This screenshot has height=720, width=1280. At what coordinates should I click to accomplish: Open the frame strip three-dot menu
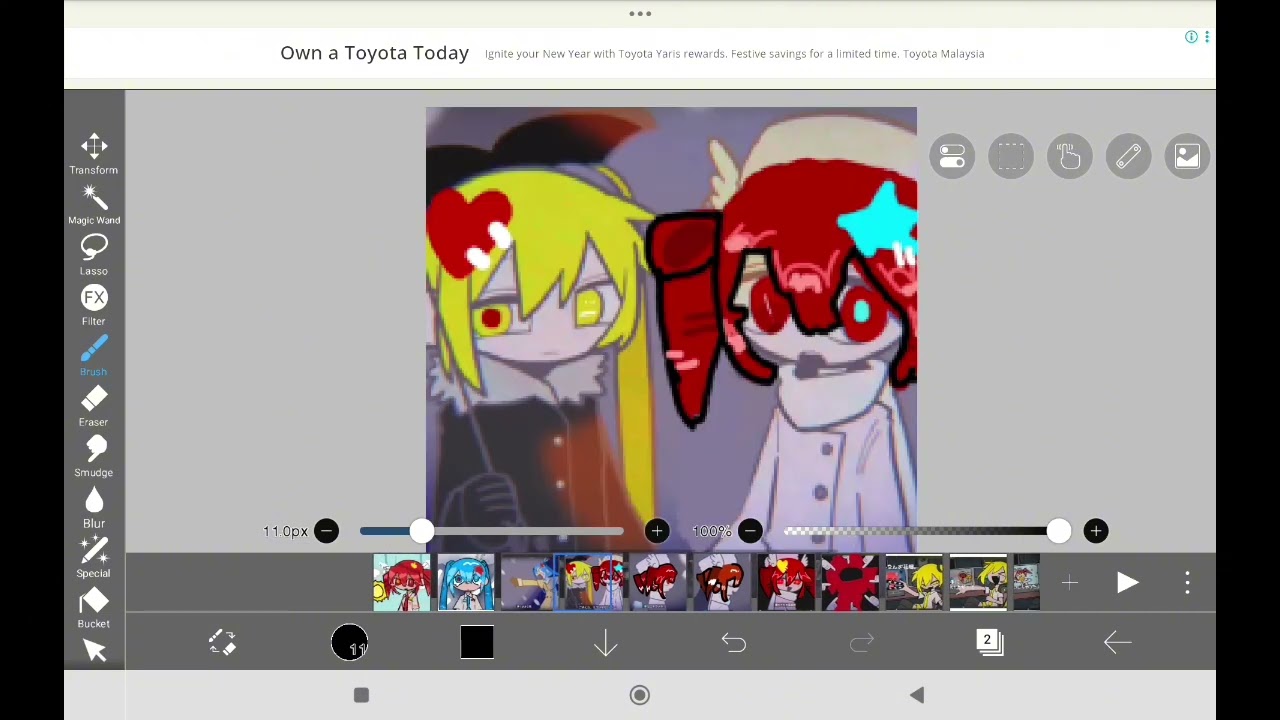(x=1187, y=583)
